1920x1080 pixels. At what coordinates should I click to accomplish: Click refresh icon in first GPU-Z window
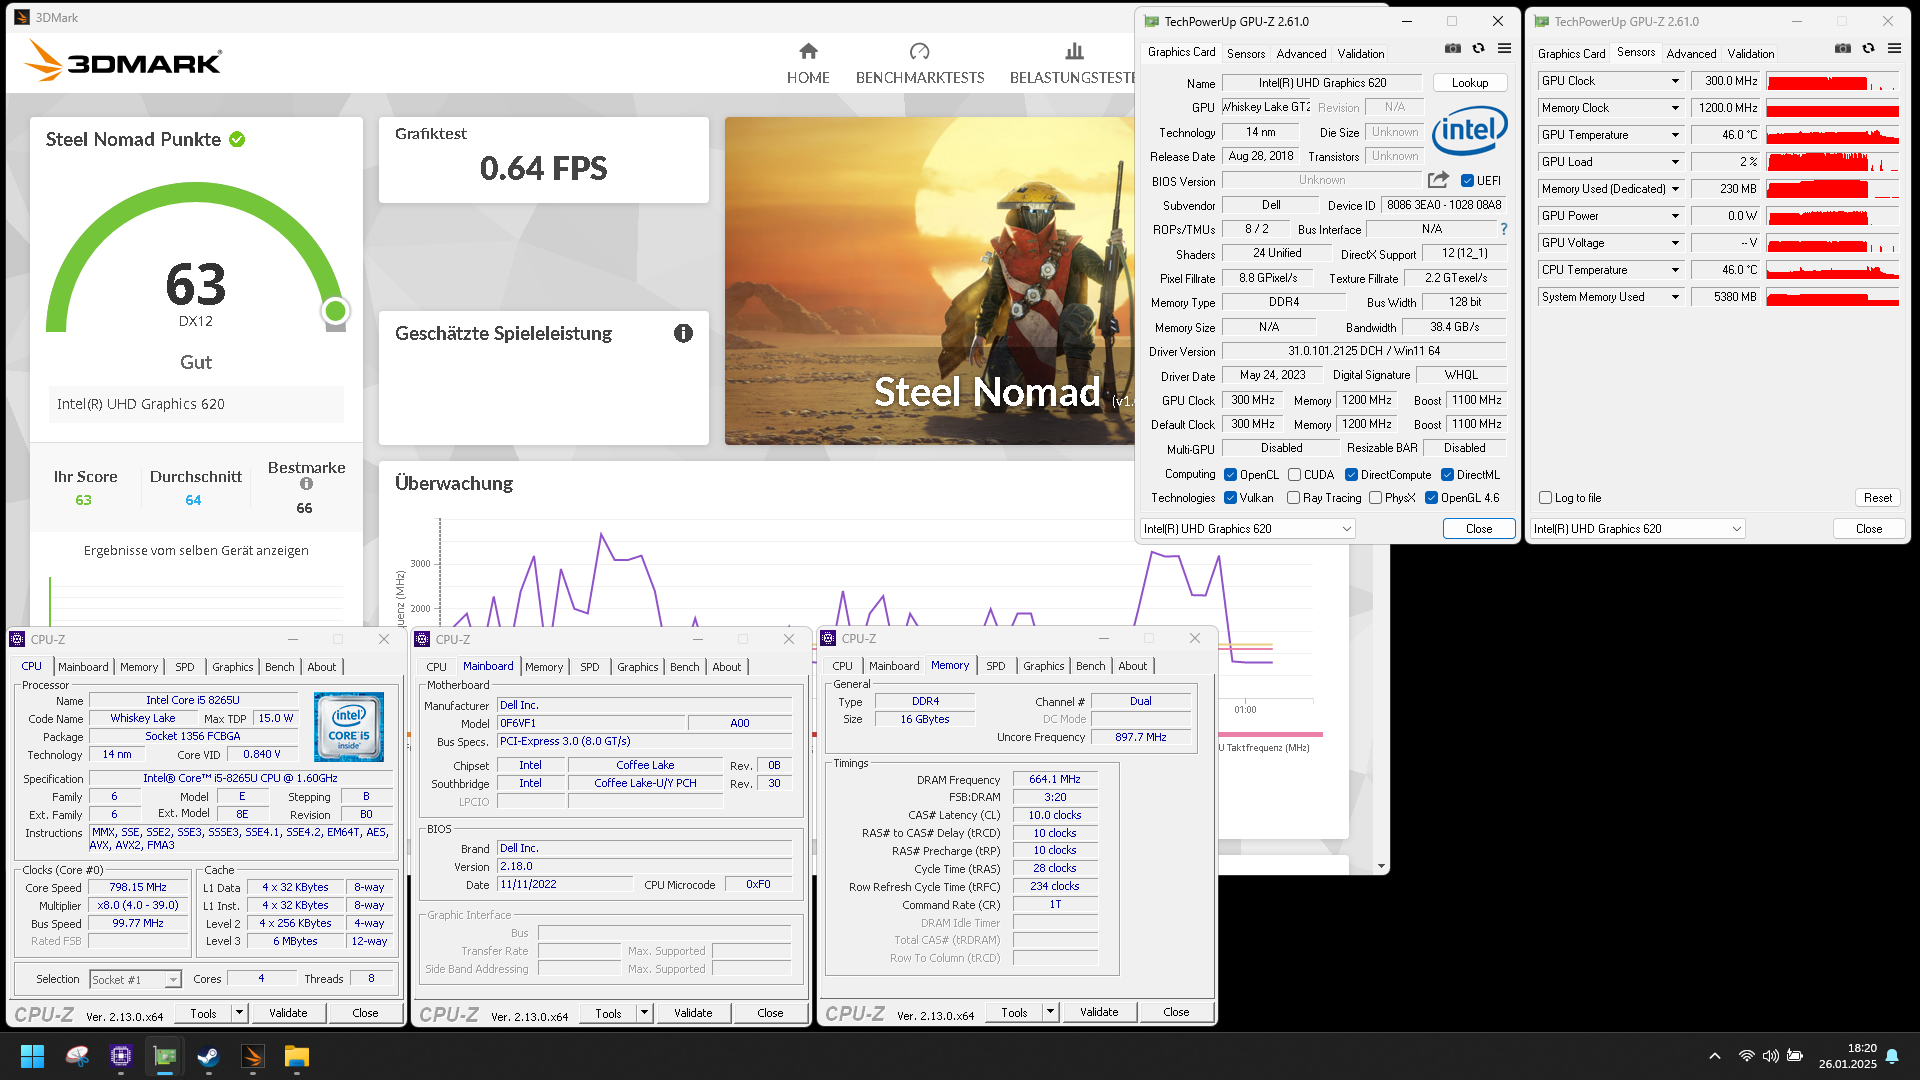[1478, 48]
